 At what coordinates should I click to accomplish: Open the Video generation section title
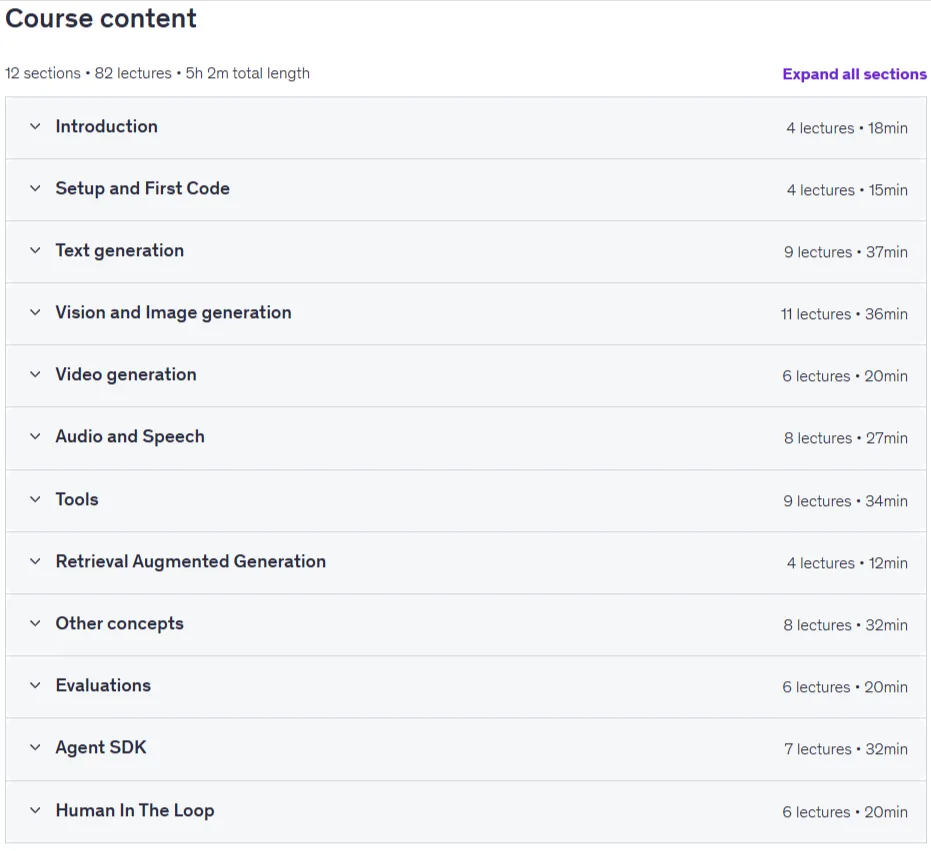pos(126,374)
